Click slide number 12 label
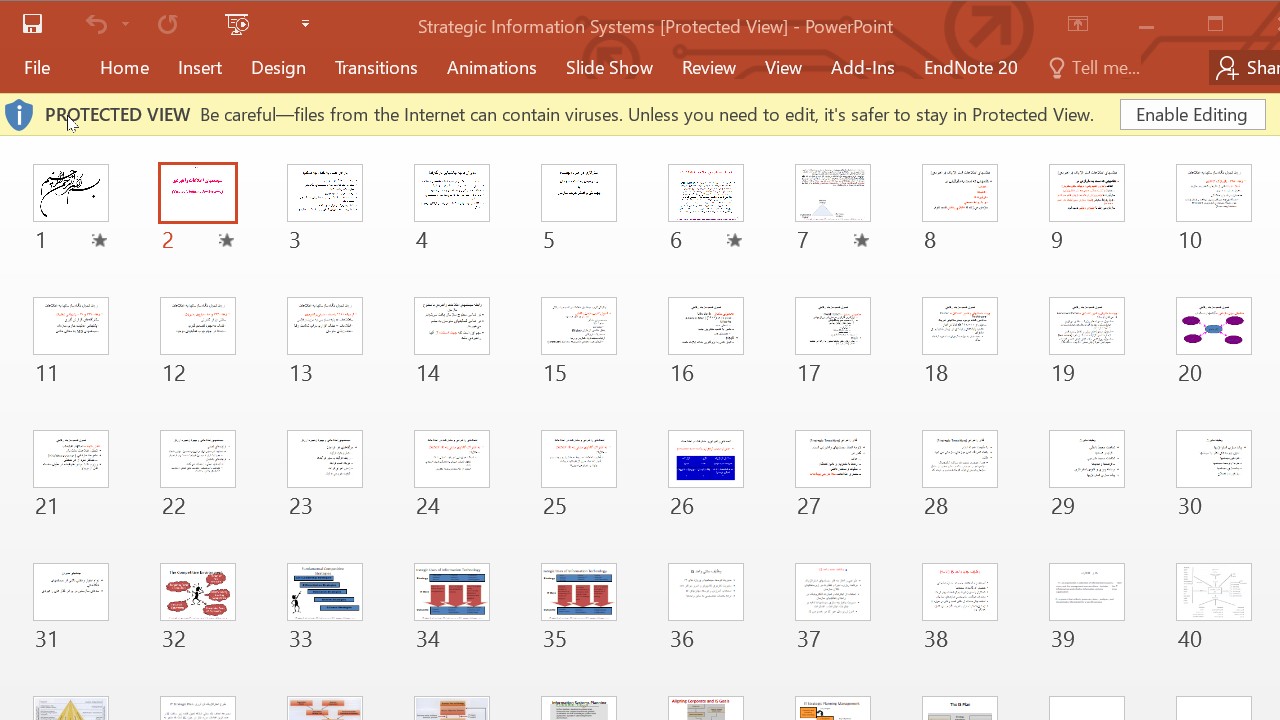The image size is (1280, 720). pyautogui.click(x=174, y=374)
